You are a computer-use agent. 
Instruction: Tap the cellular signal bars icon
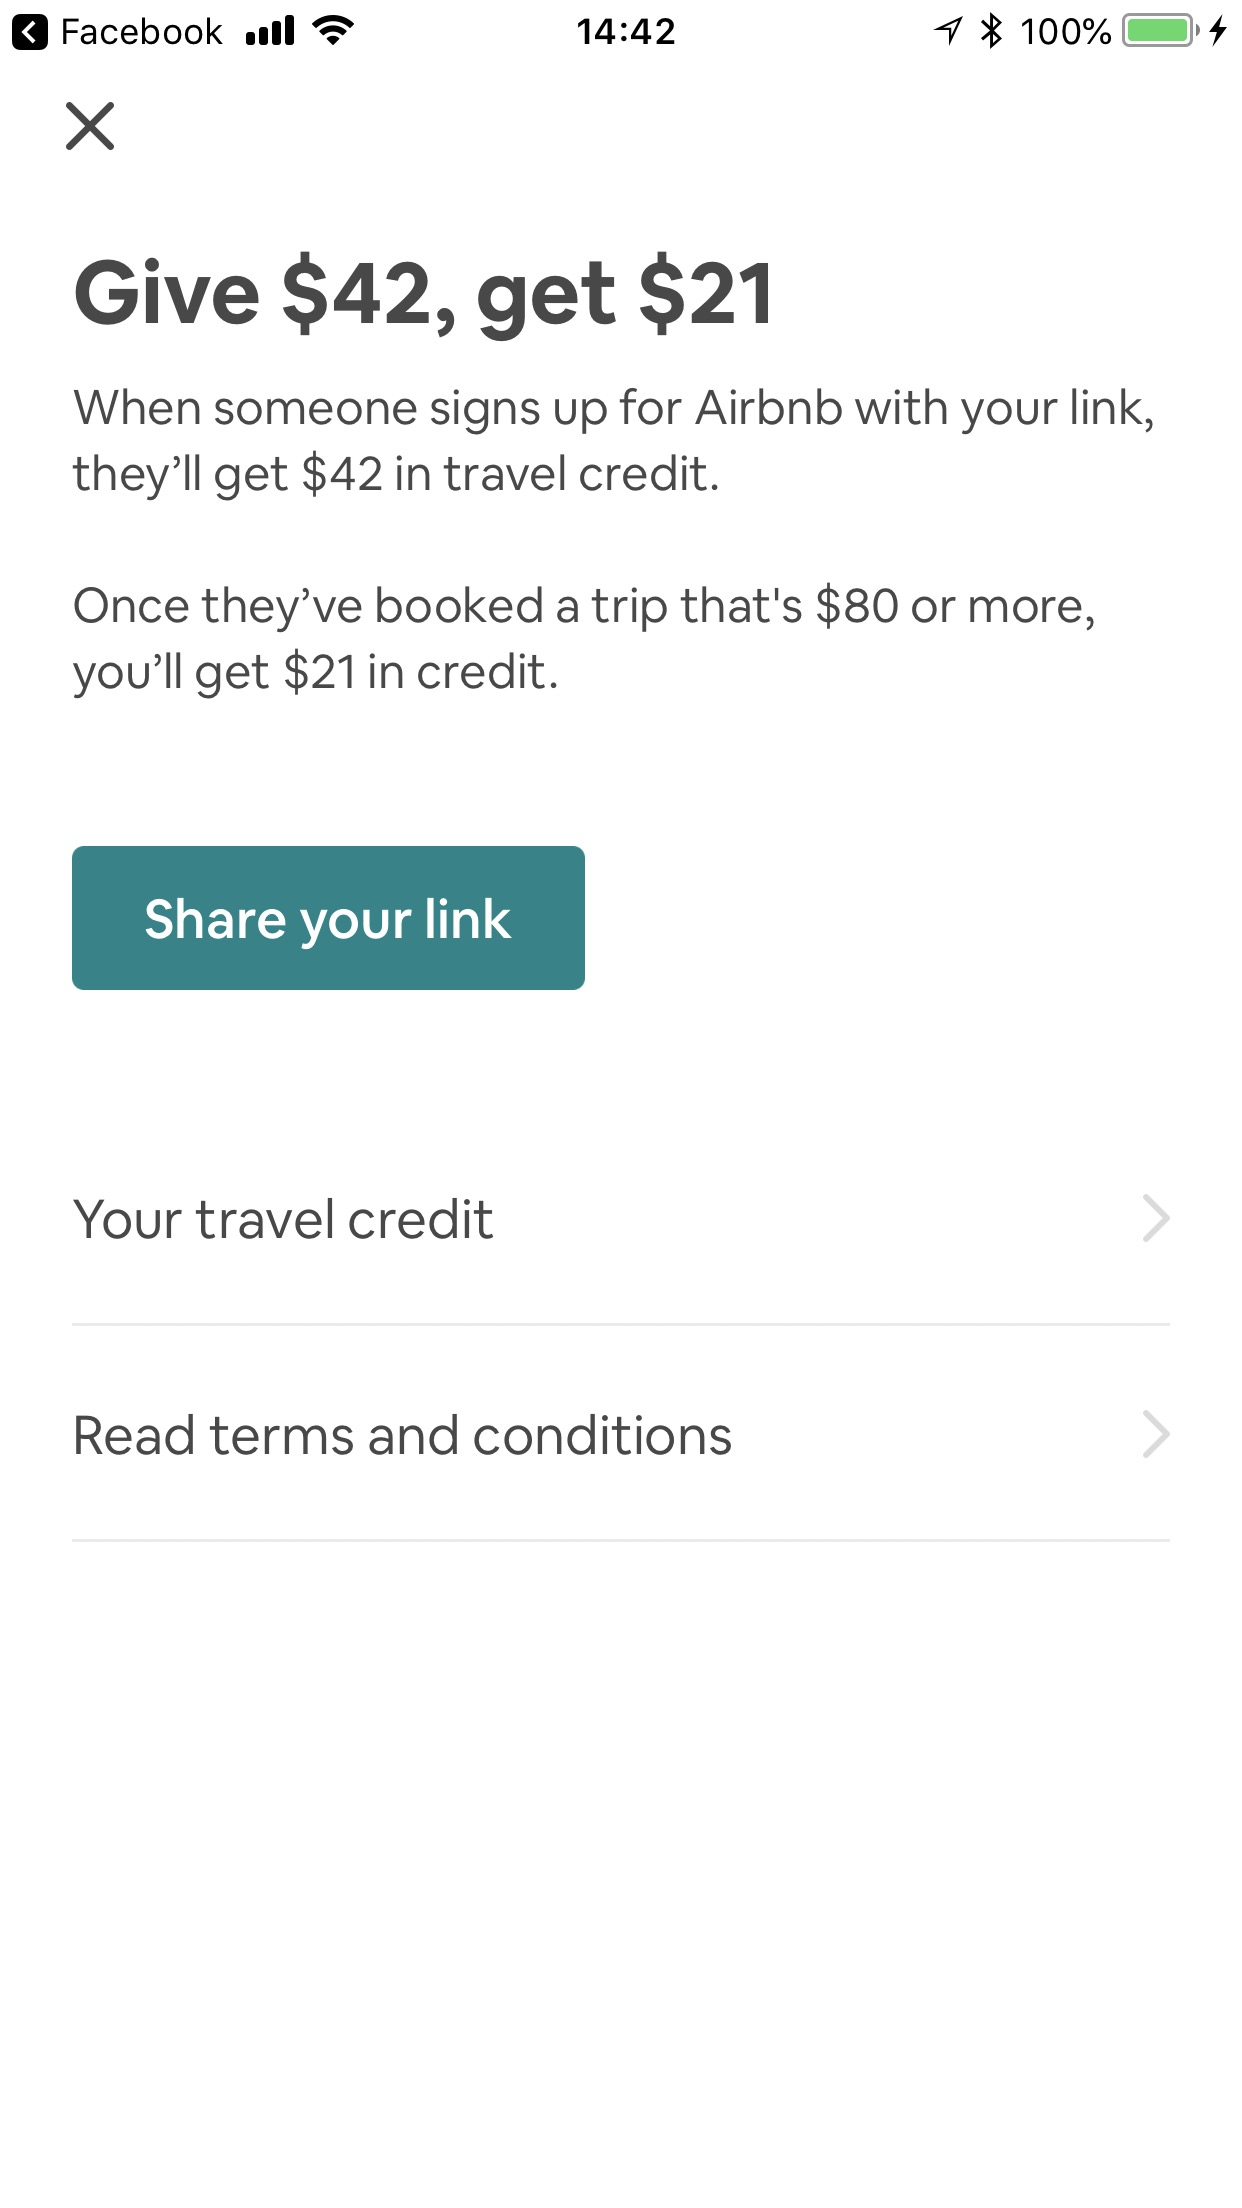tap(270, 32)
